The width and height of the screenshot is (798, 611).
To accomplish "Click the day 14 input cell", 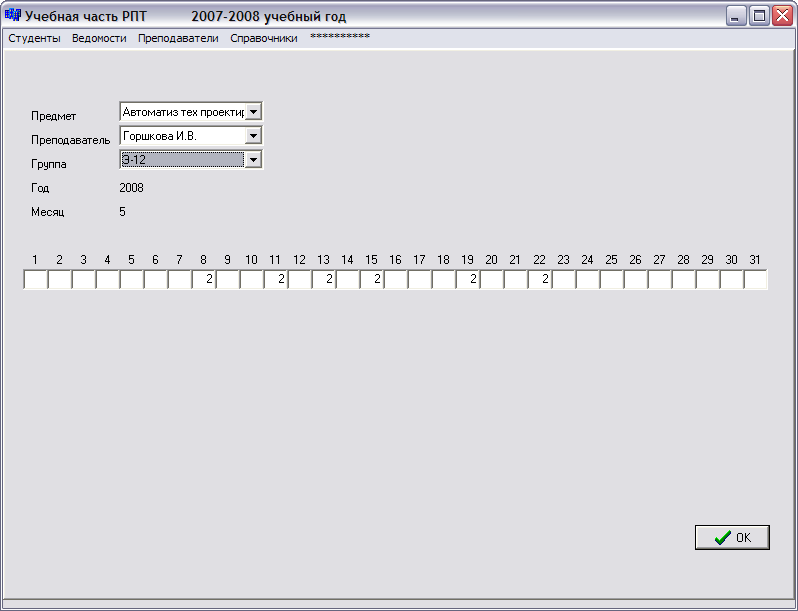I will [348, 279].
